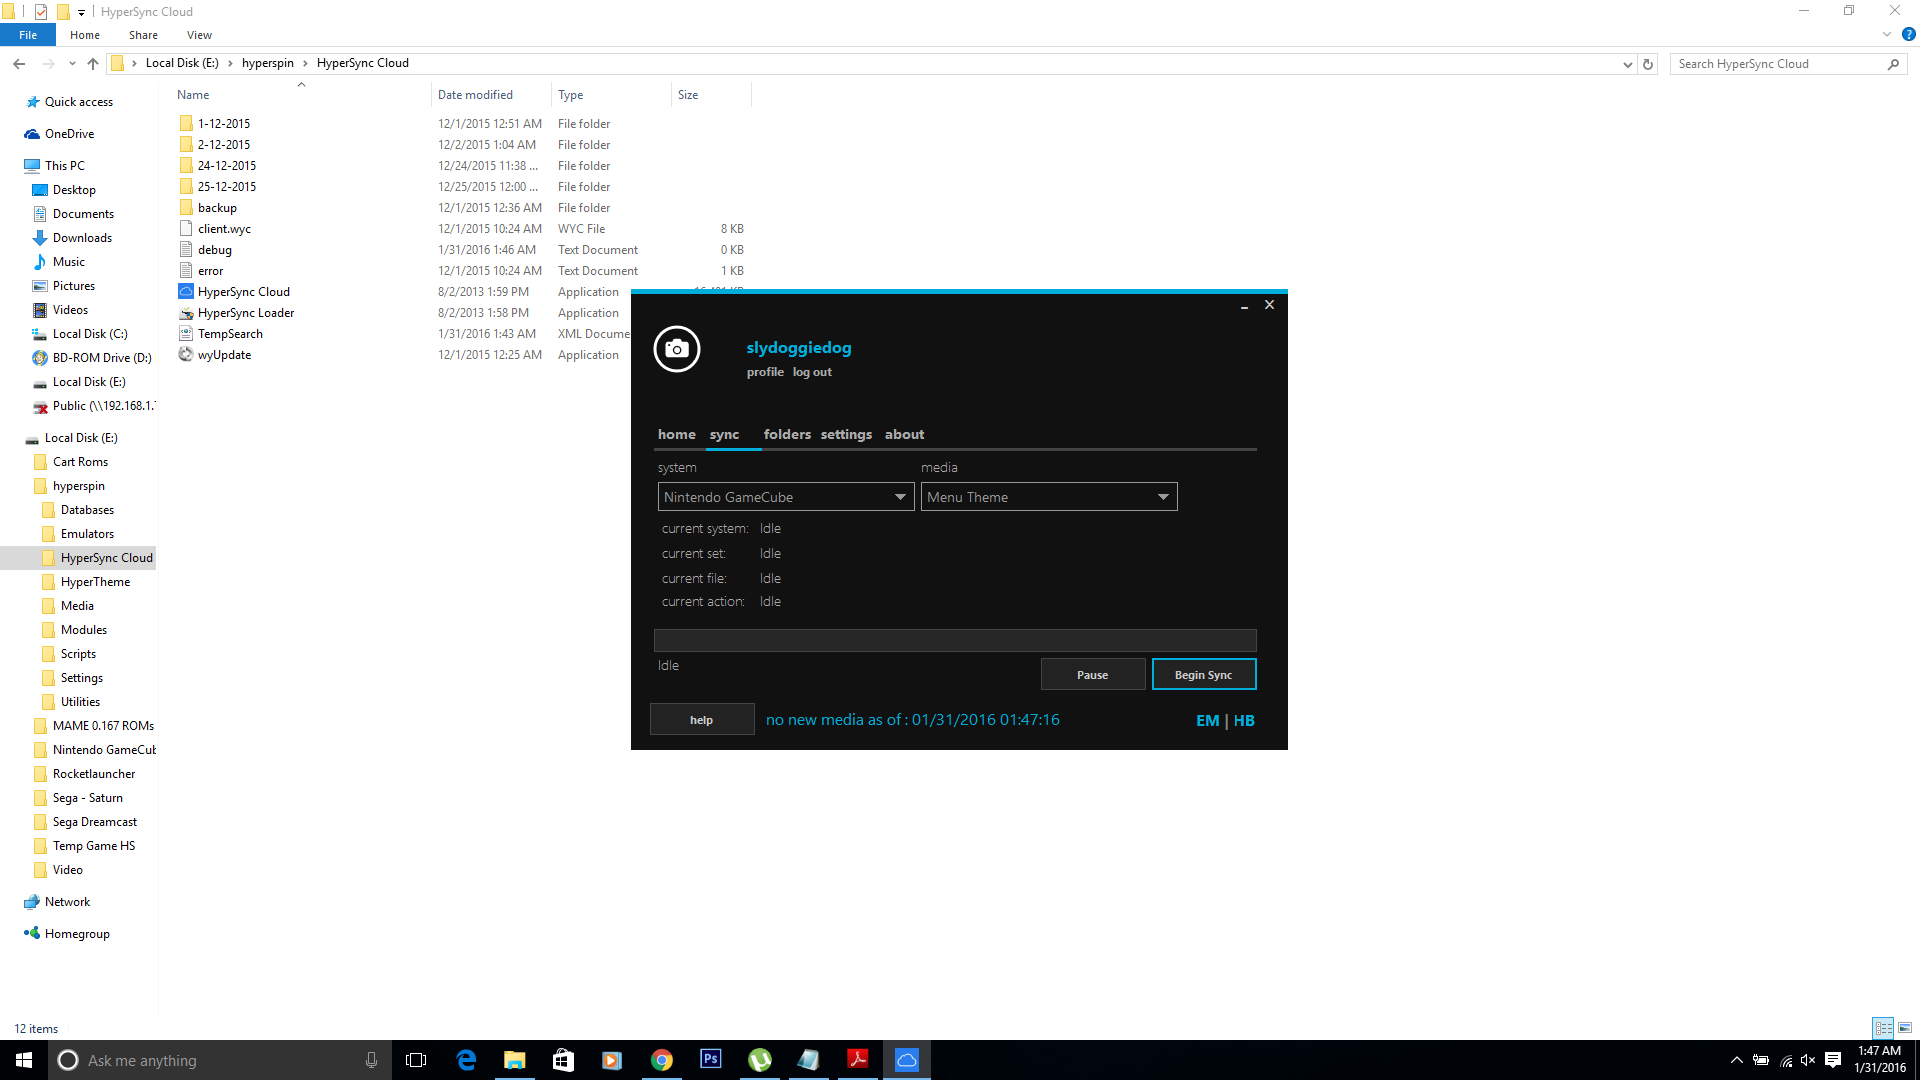
Task: Open Photoshop from the taskbar
Action: coord(710,1060)
